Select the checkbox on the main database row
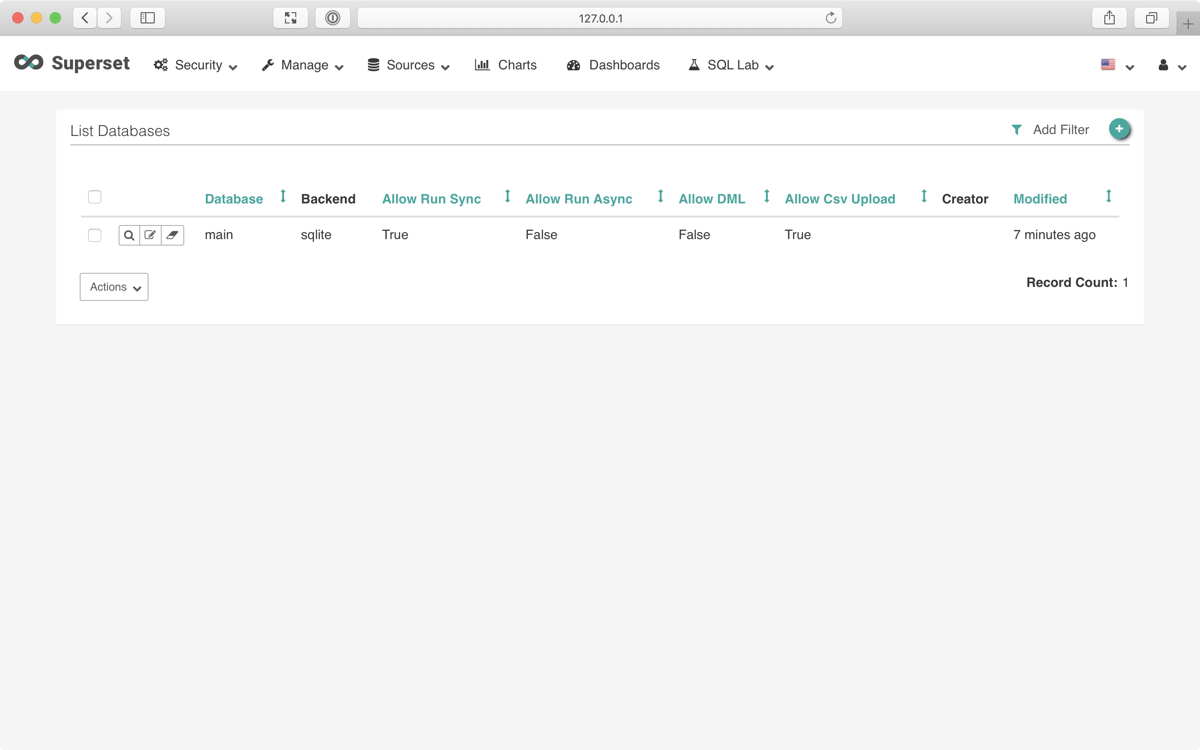 pos(94,235)
